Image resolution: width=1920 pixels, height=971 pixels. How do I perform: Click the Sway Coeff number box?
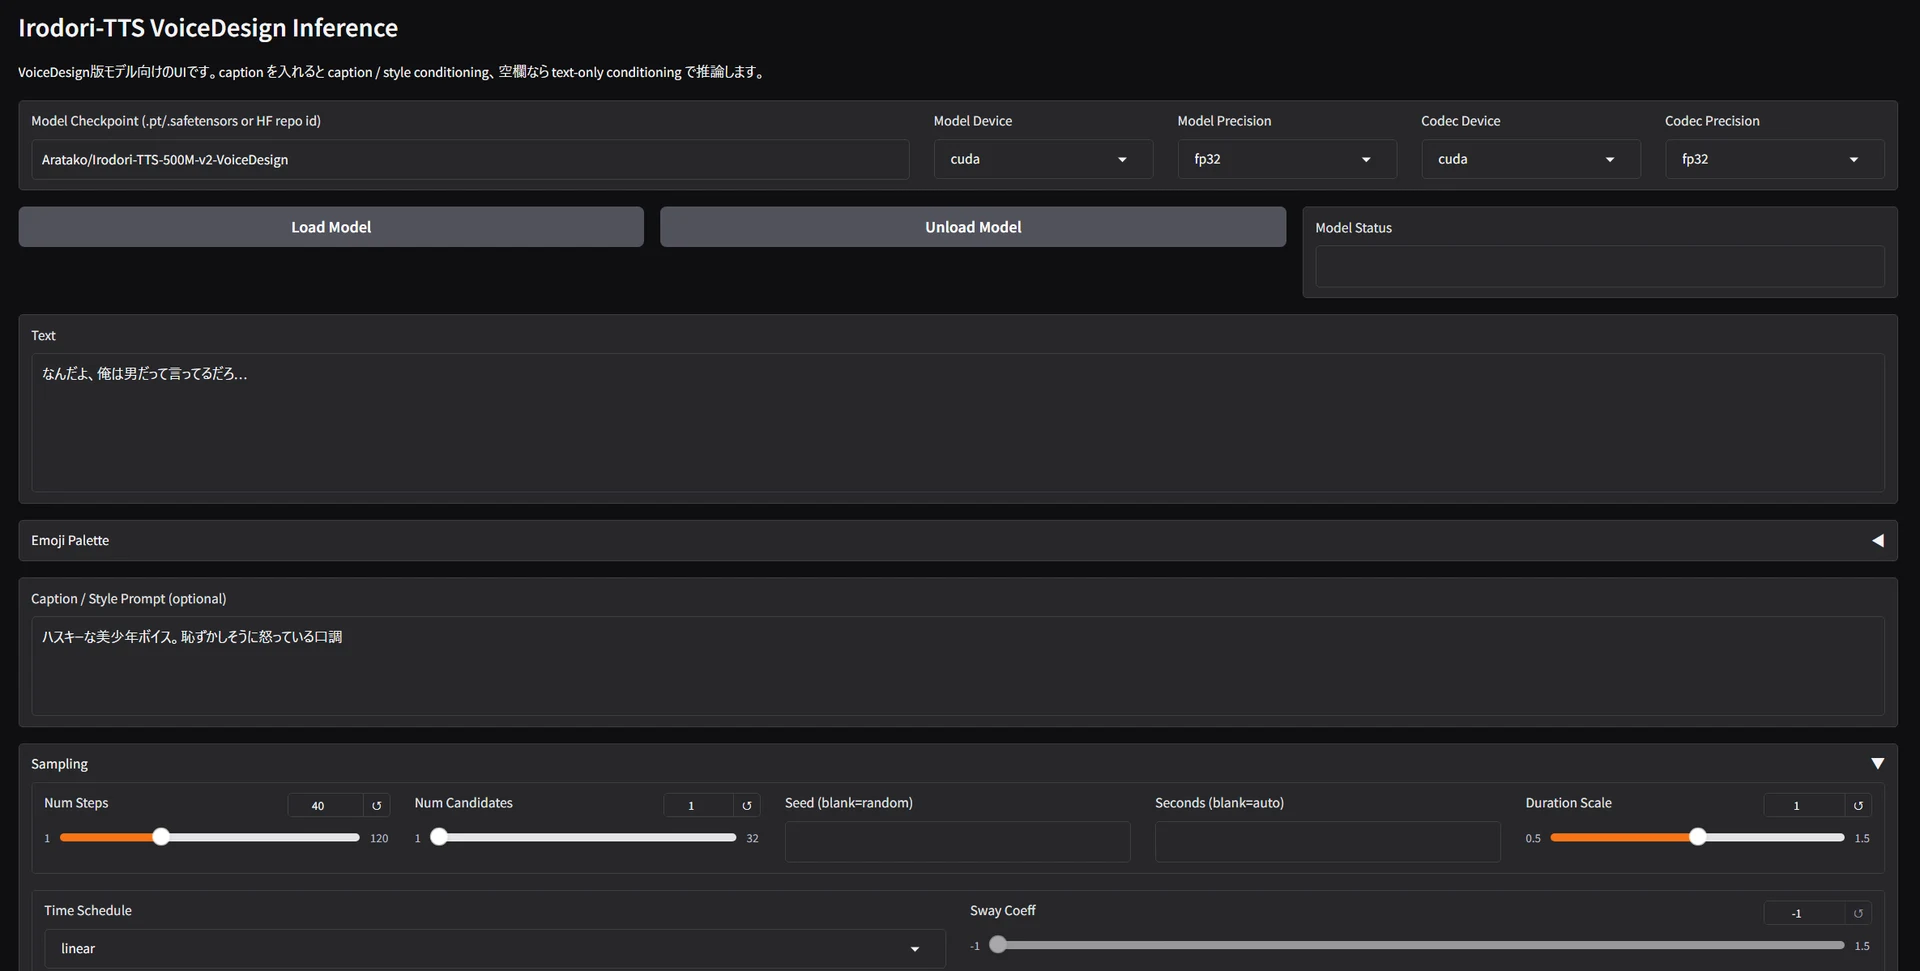click(1804, 914)
